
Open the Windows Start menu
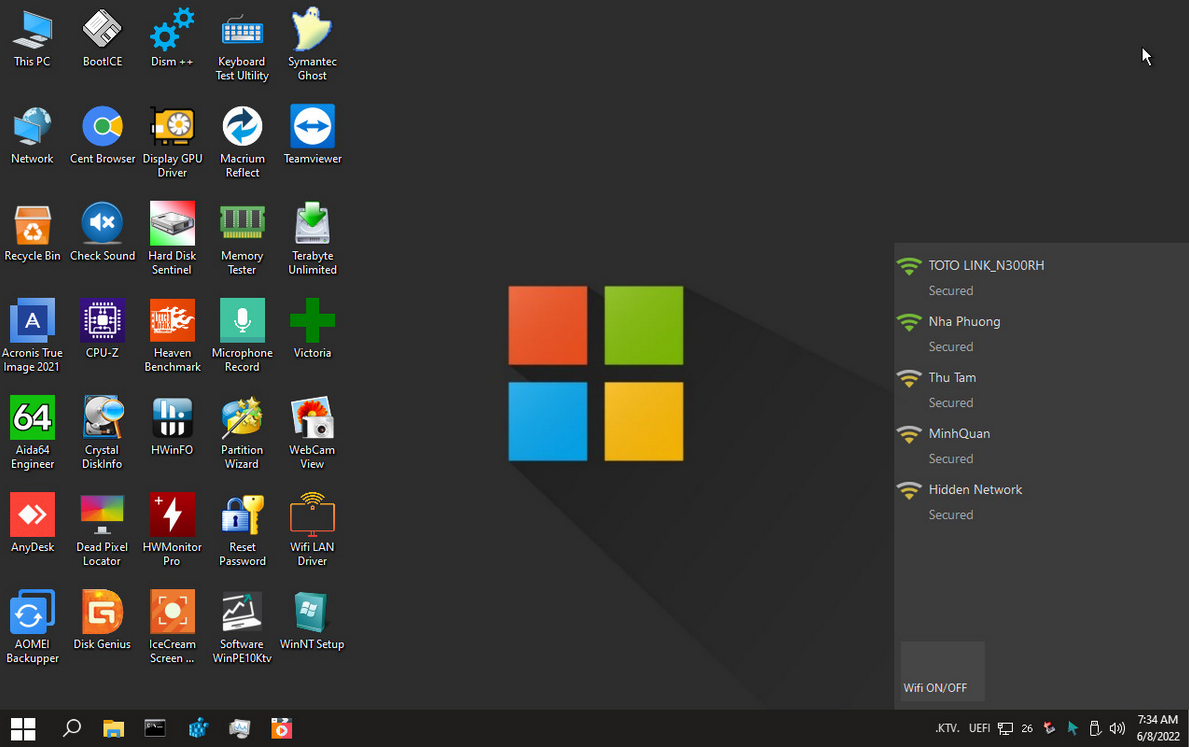coord(23,729)
